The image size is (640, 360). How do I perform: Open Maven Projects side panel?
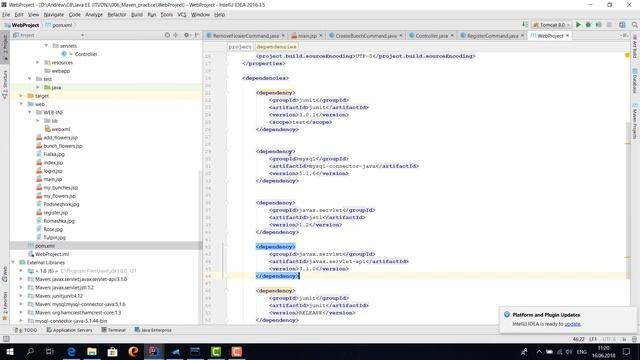click(635, 122)
